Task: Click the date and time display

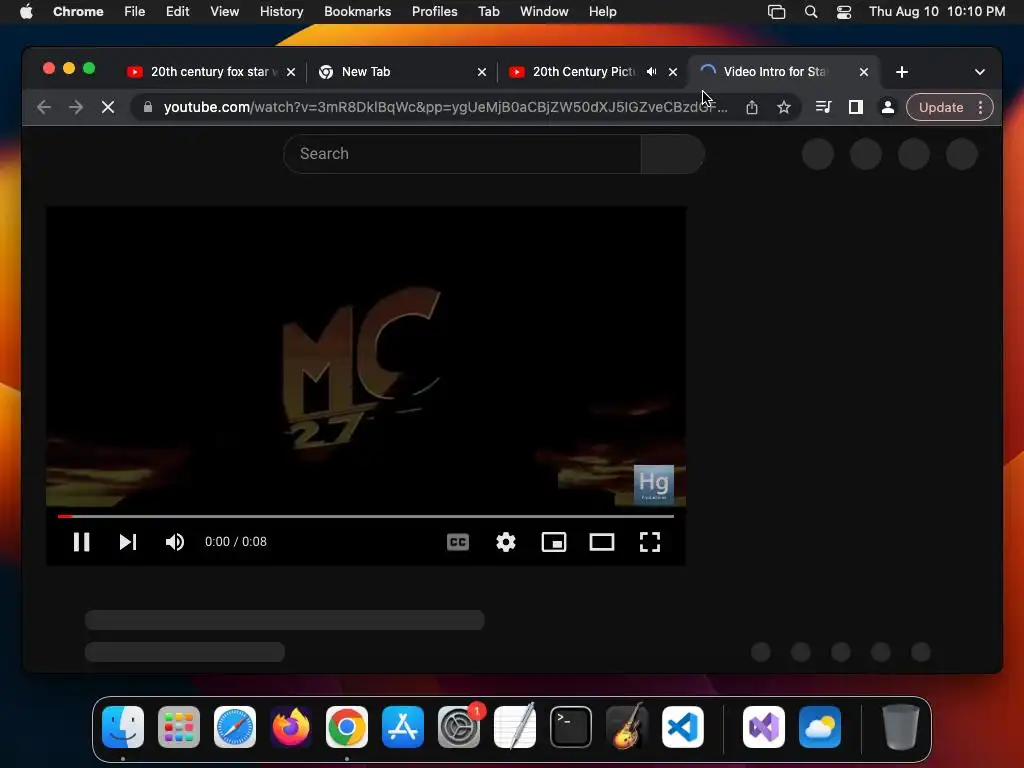Action: [x=936, y=11]
